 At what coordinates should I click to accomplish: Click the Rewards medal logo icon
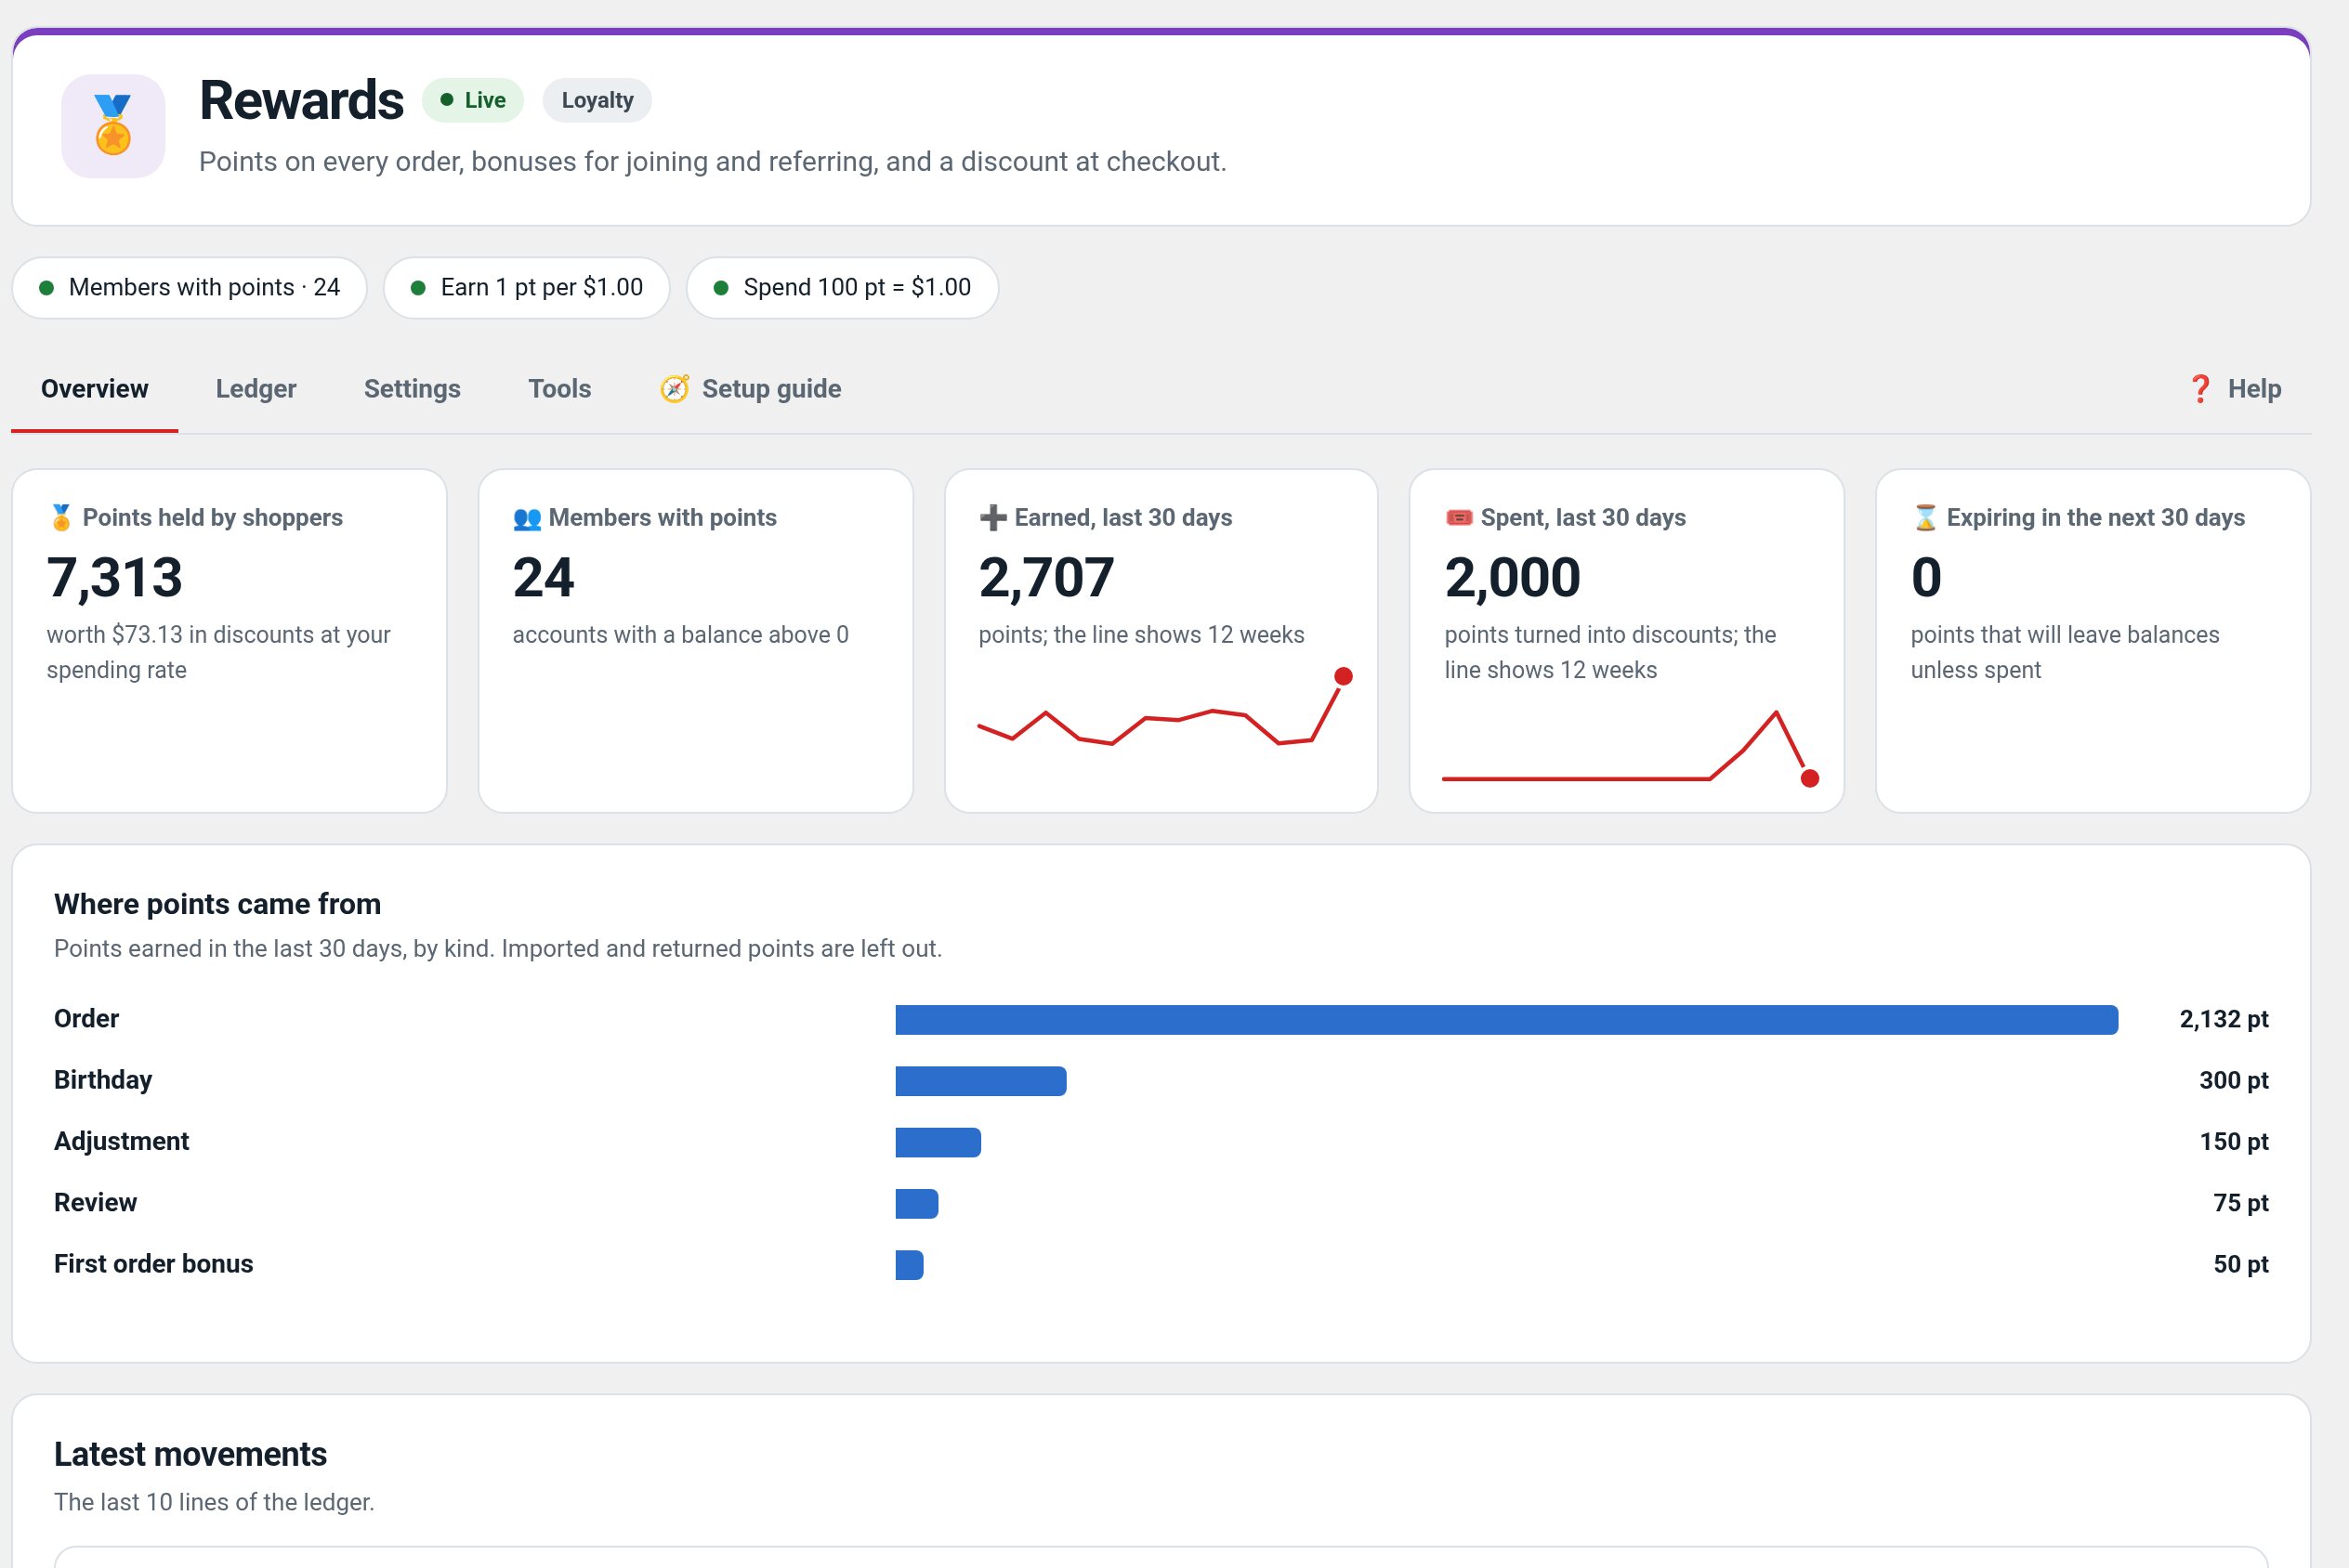[113, 126]
